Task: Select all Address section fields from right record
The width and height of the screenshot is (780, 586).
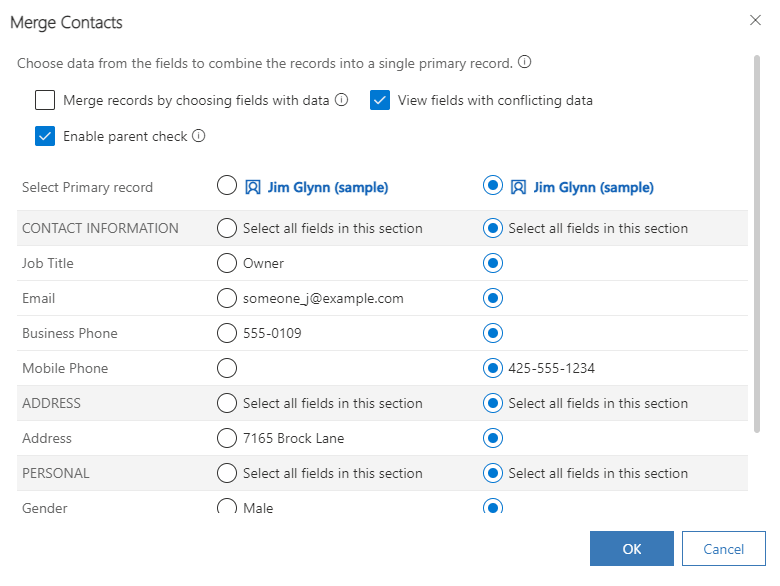Action: [x=492, y=403]
